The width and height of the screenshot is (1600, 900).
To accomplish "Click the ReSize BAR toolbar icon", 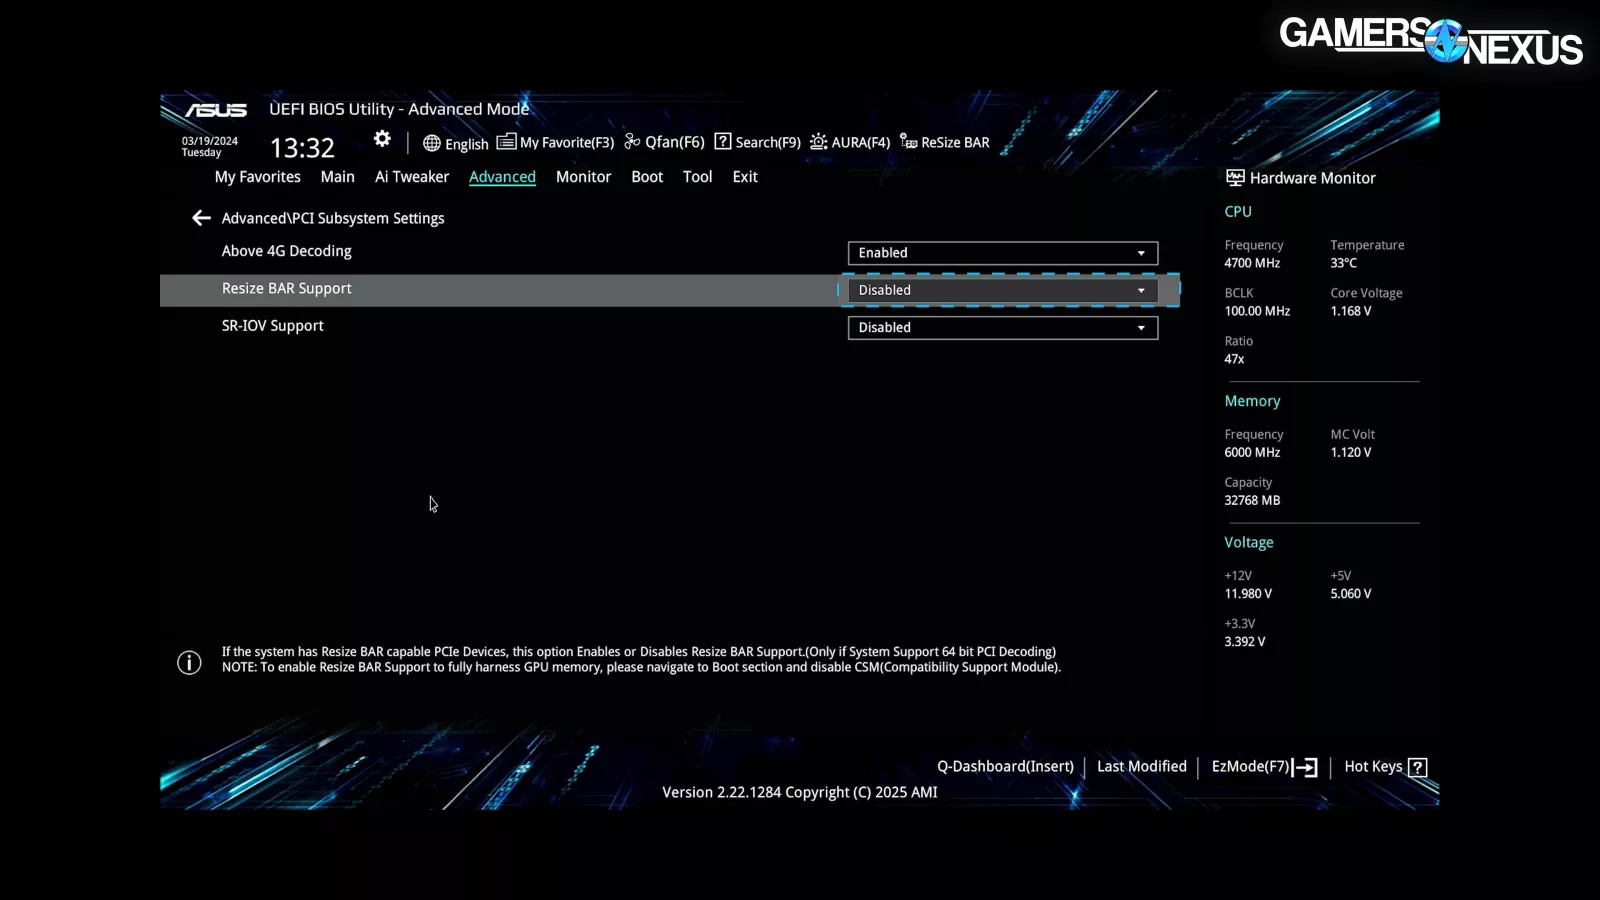I will (908, 142).
